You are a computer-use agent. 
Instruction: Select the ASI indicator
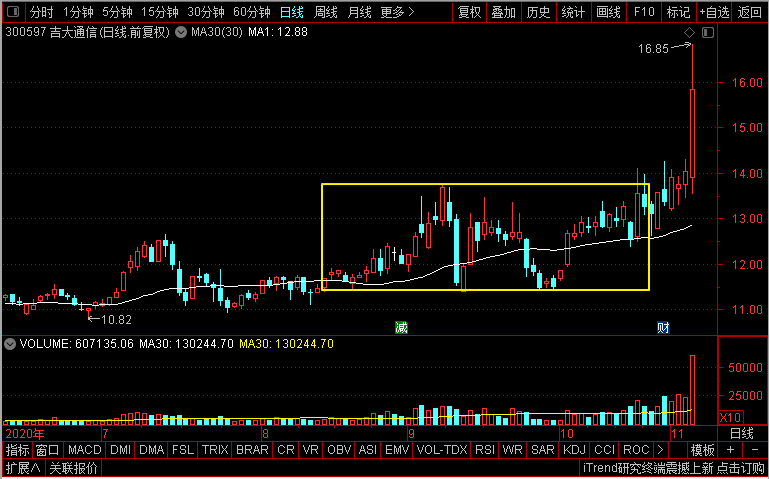368,450
